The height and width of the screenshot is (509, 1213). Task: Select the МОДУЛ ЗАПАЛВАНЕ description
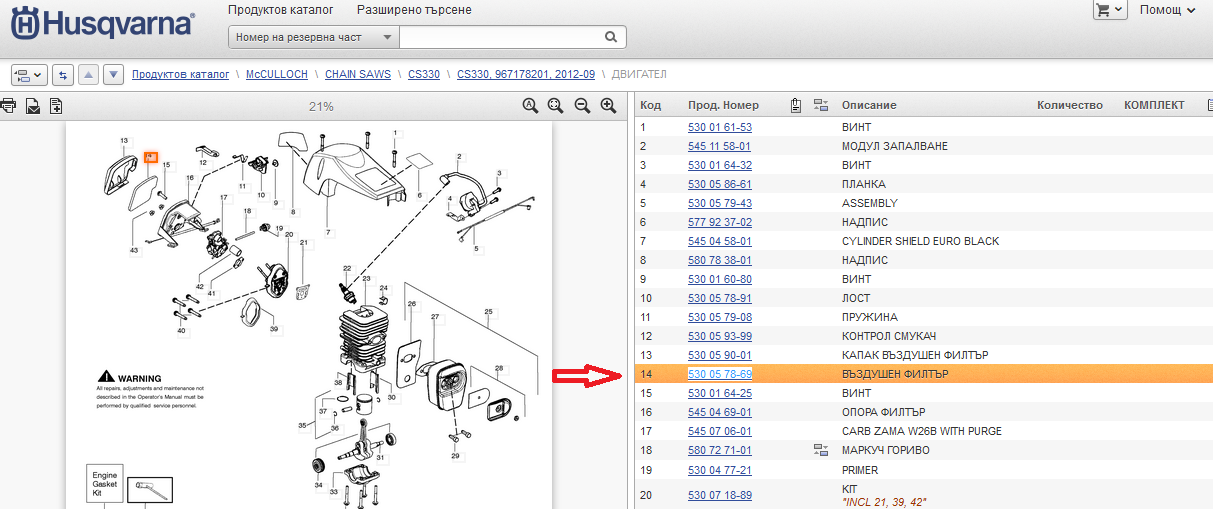(895, 146)
